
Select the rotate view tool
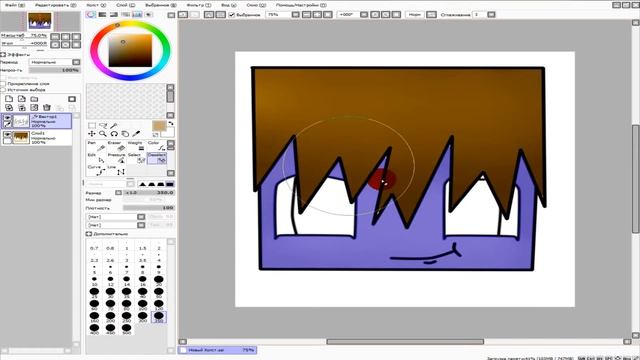point(114,134)
